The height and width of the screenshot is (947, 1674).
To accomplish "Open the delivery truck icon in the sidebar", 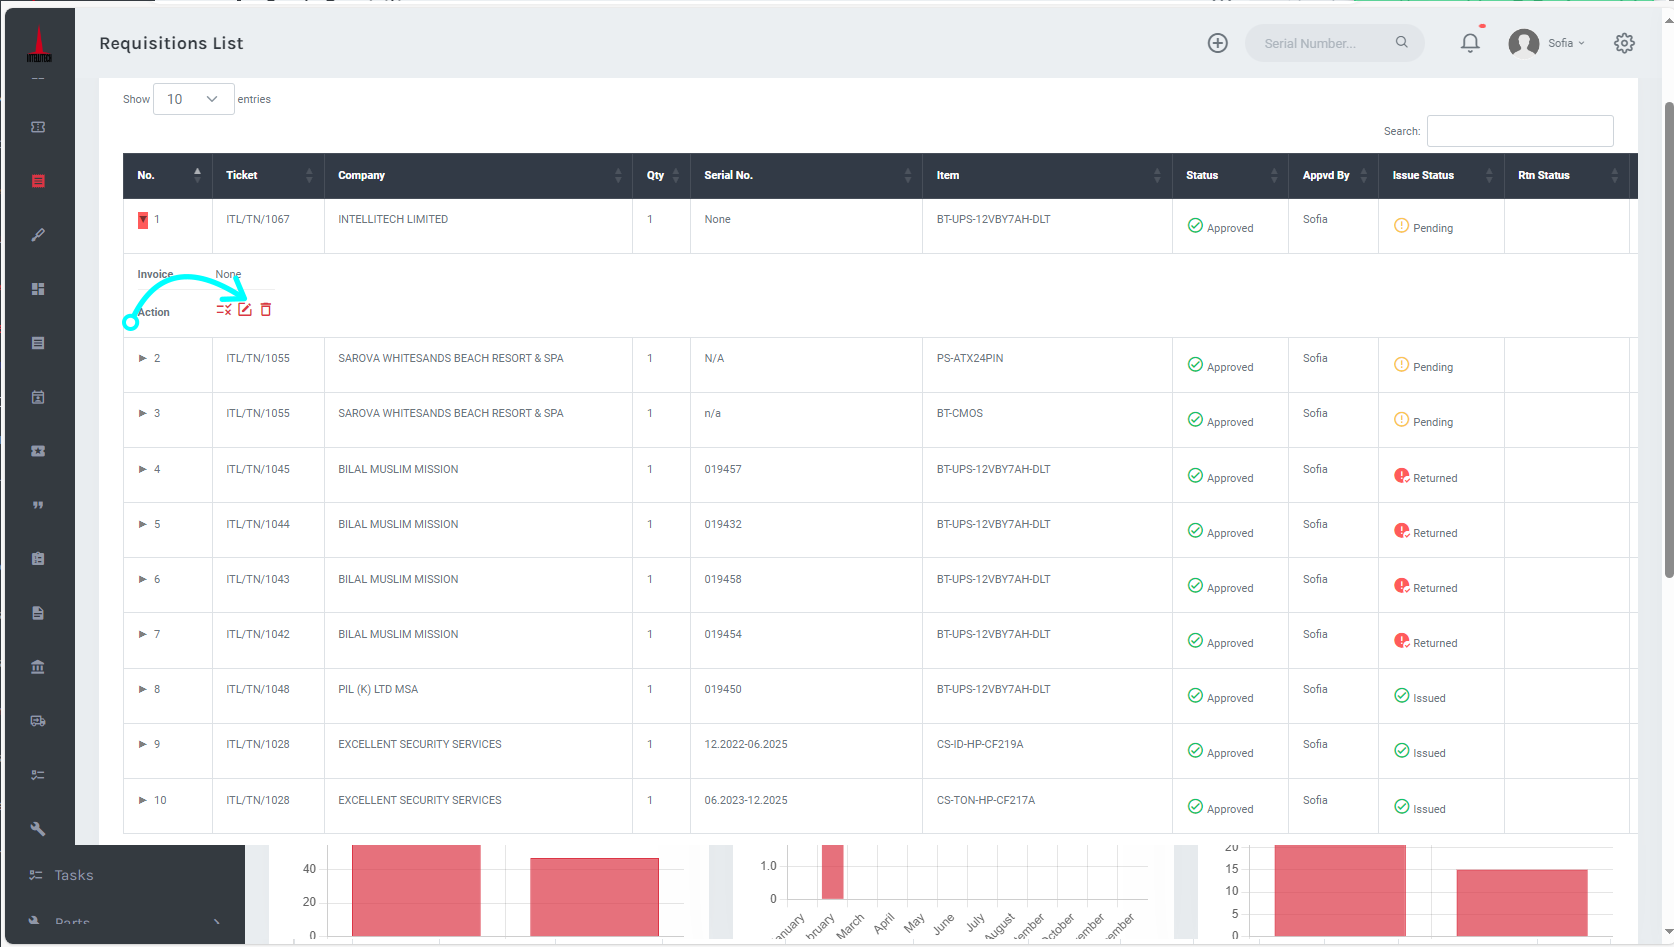I will click(x=38, y=721).
